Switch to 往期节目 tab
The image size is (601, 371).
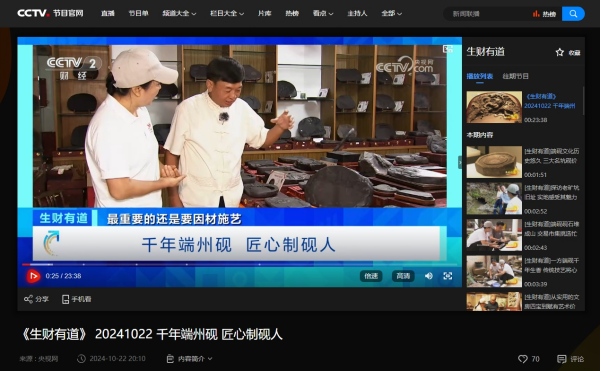click(x=515, y=76)
